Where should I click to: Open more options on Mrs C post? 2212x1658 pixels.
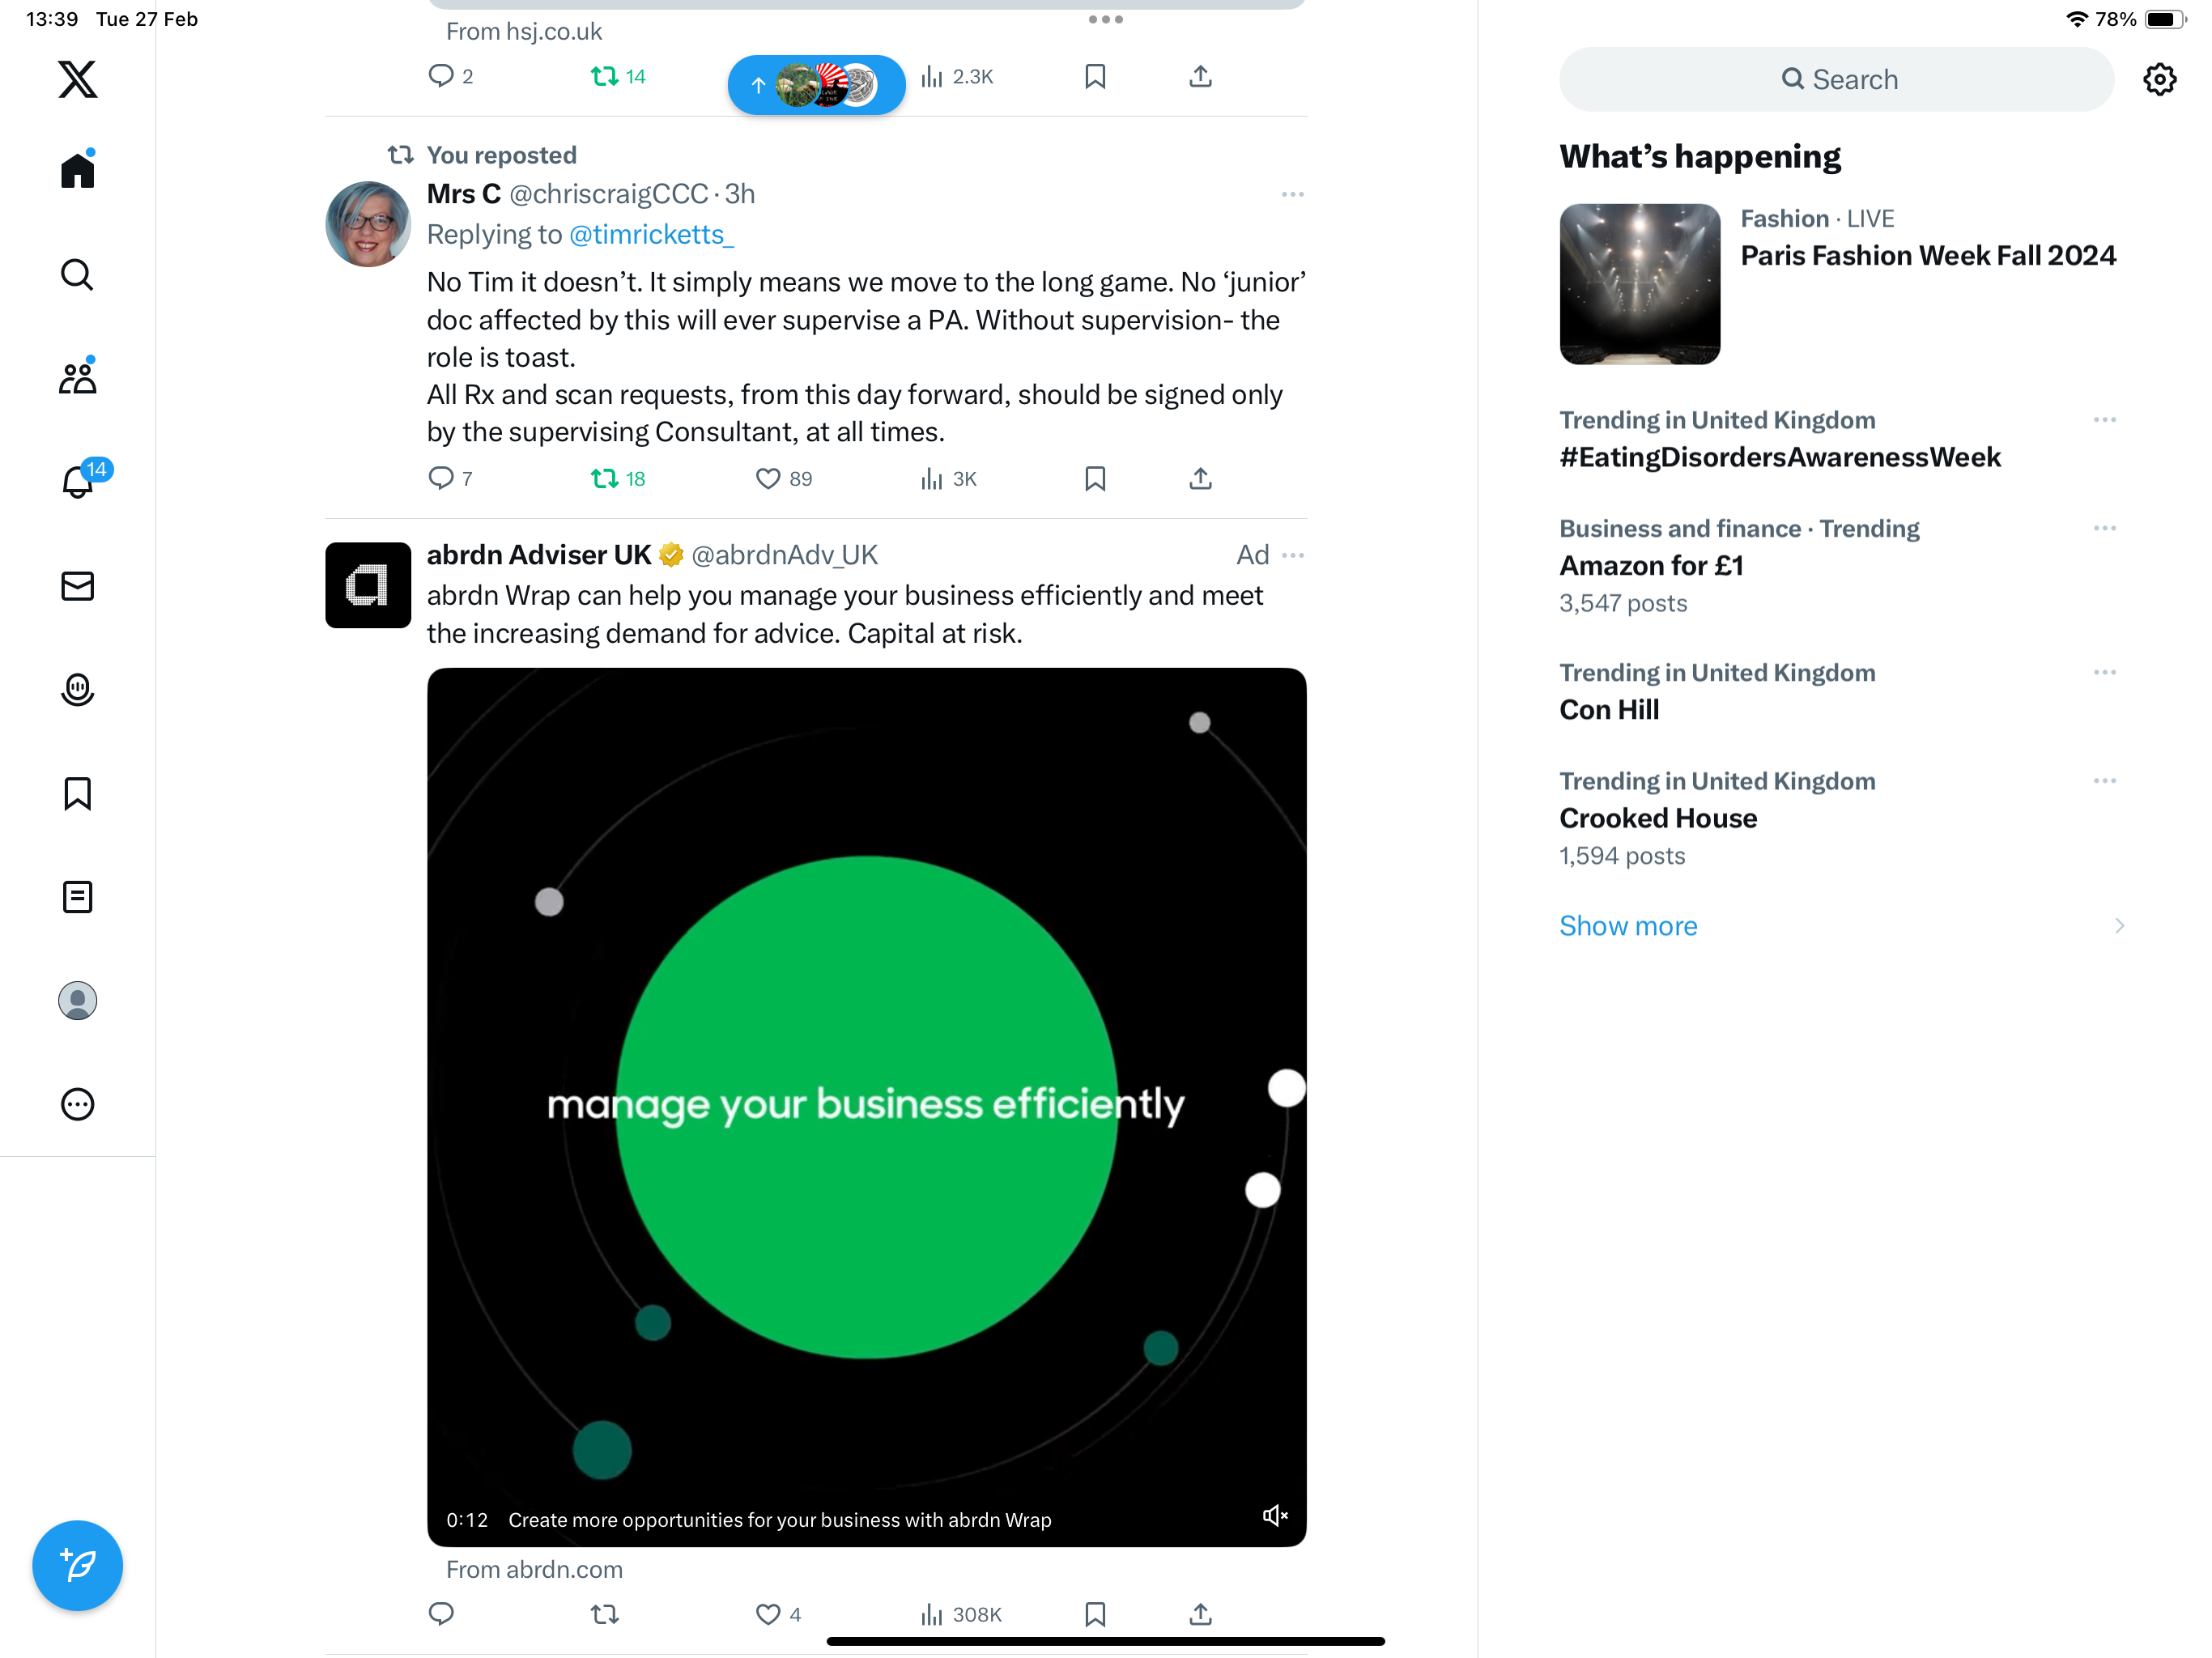1292,194
